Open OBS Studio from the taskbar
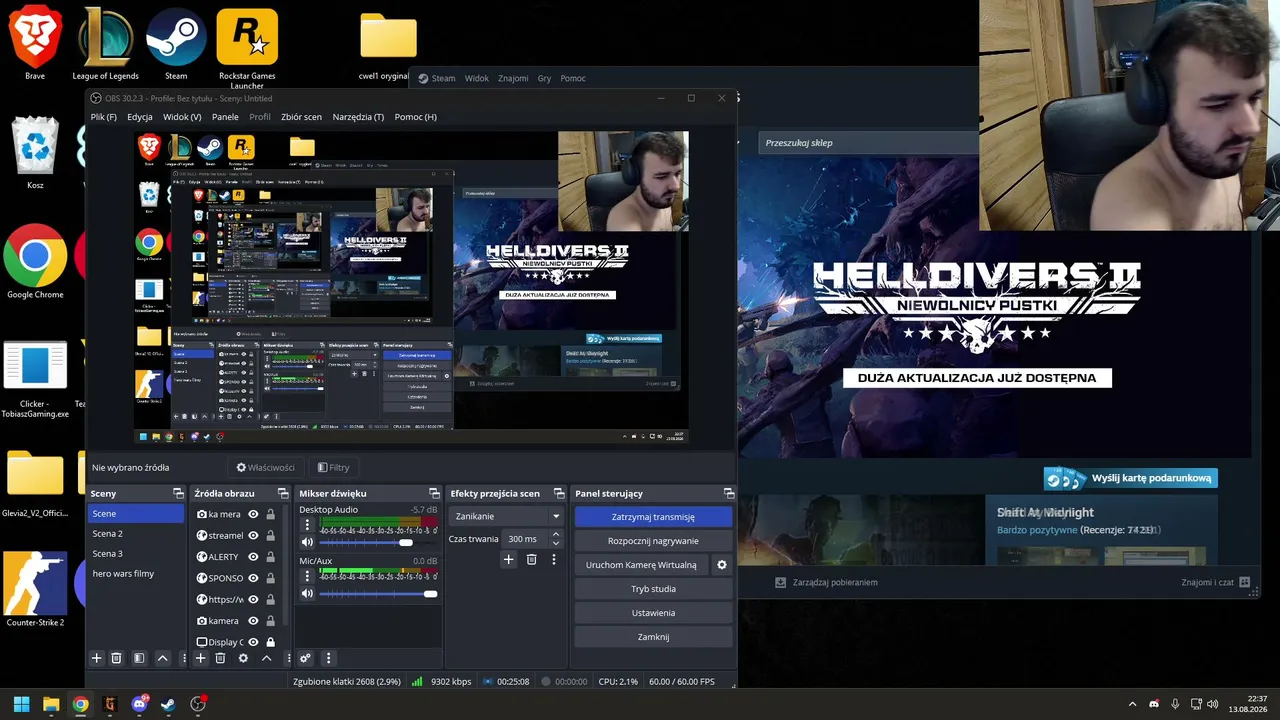1280x720 pixels. [198, 704]
